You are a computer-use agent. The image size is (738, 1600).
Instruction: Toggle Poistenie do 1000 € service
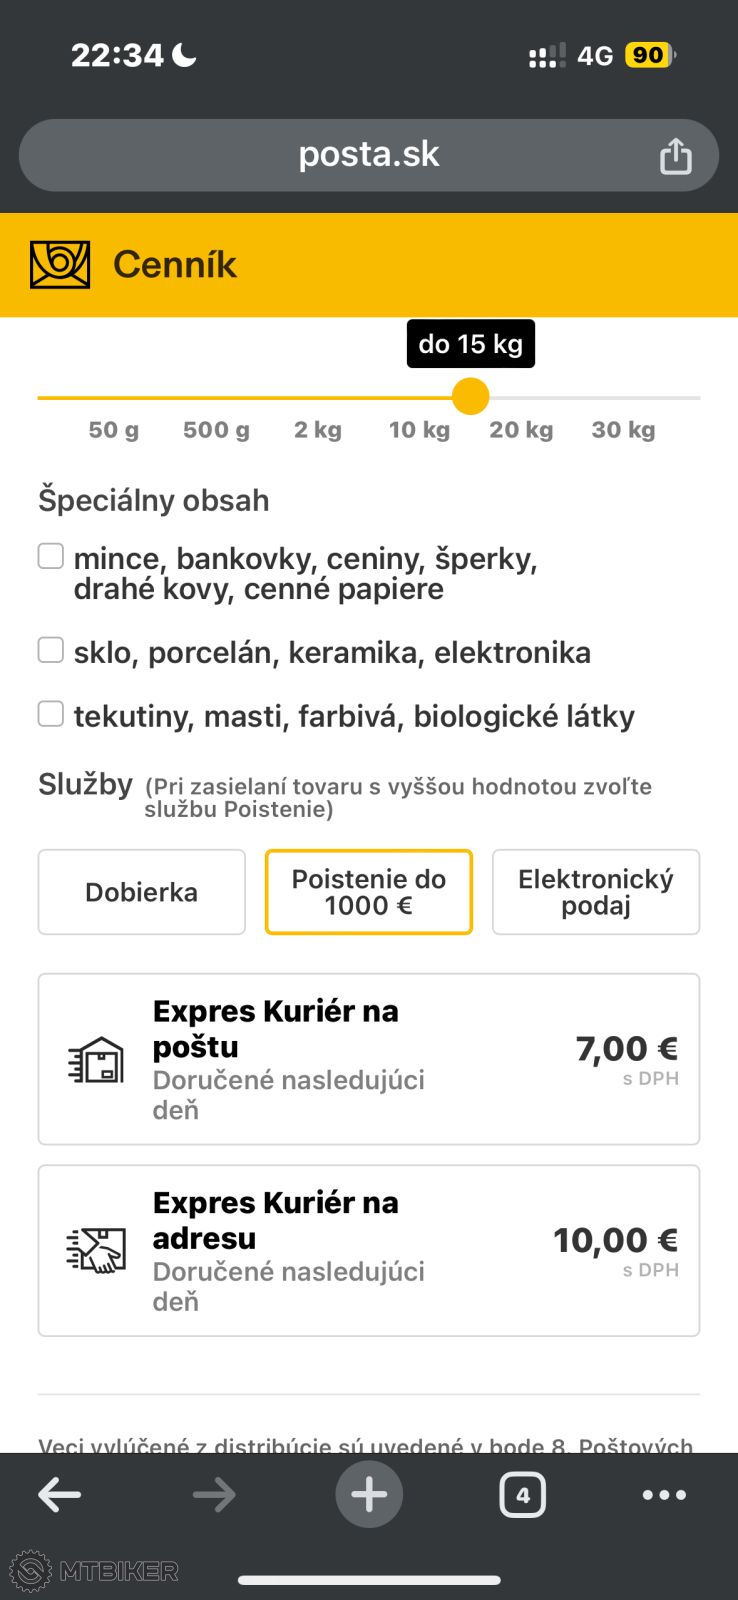click(369, 892)
